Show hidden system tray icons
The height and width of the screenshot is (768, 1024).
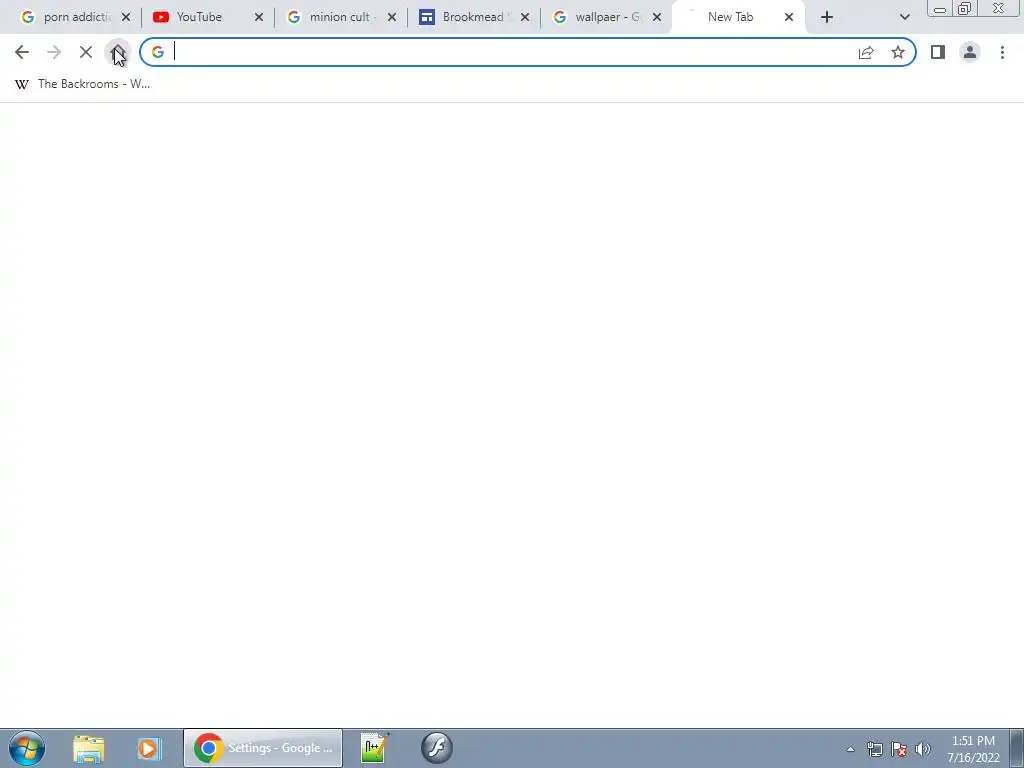click(x=850, y=749)
